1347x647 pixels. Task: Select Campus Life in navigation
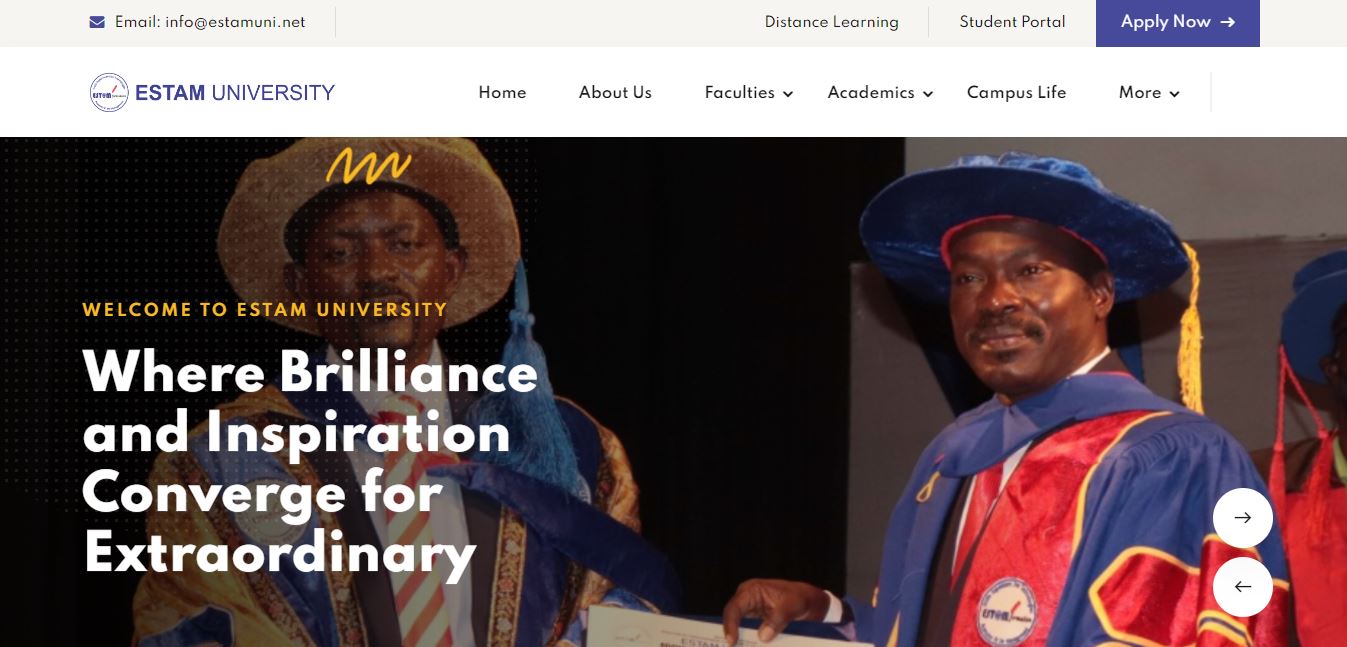(1016, 92)
